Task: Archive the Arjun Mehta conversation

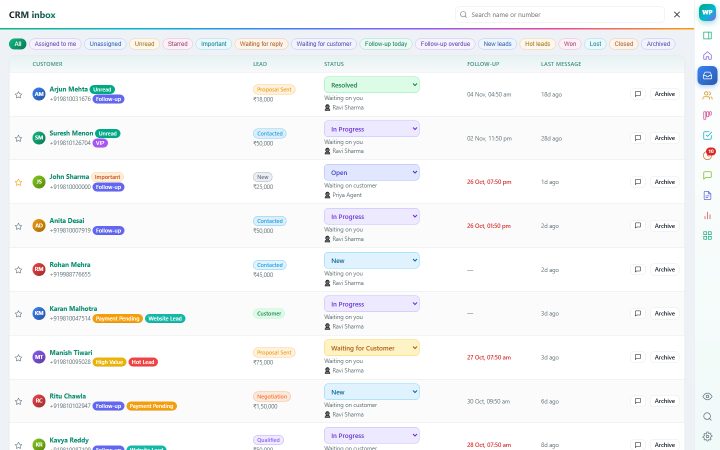Action: tap(664, 94)
